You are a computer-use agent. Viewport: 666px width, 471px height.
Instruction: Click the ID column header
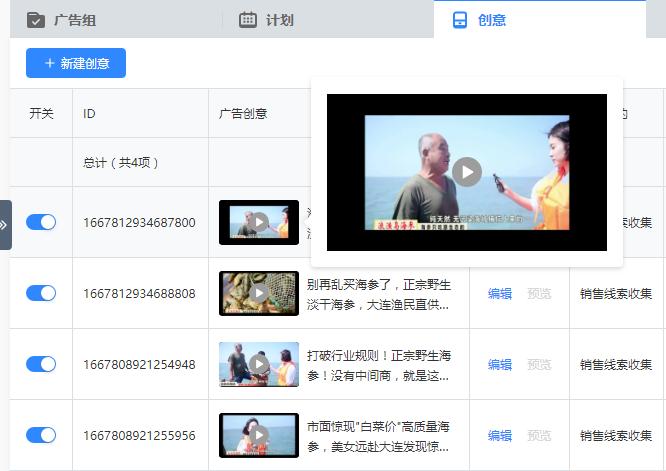click(x=89, y=113)
